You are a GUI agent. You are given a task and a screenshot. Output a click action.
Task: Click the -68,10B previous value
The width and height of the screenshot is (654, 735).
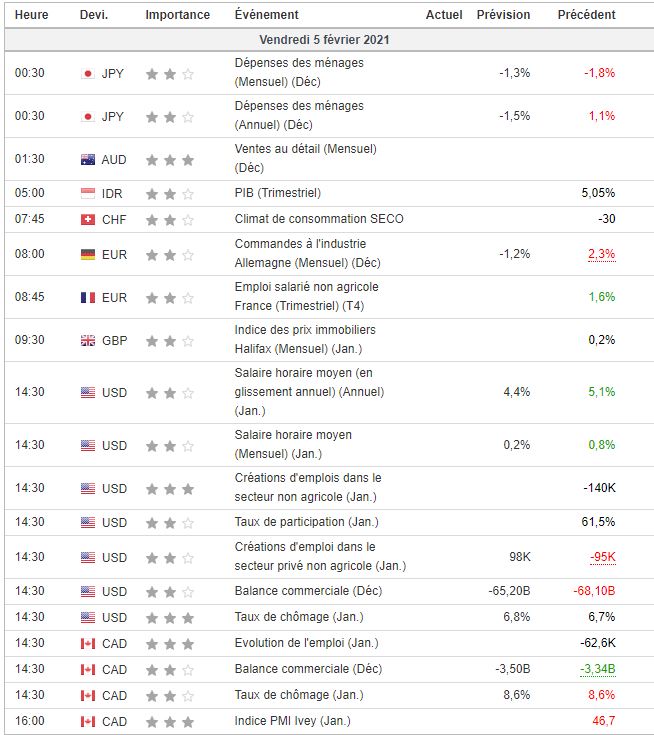tap(593, 591)
